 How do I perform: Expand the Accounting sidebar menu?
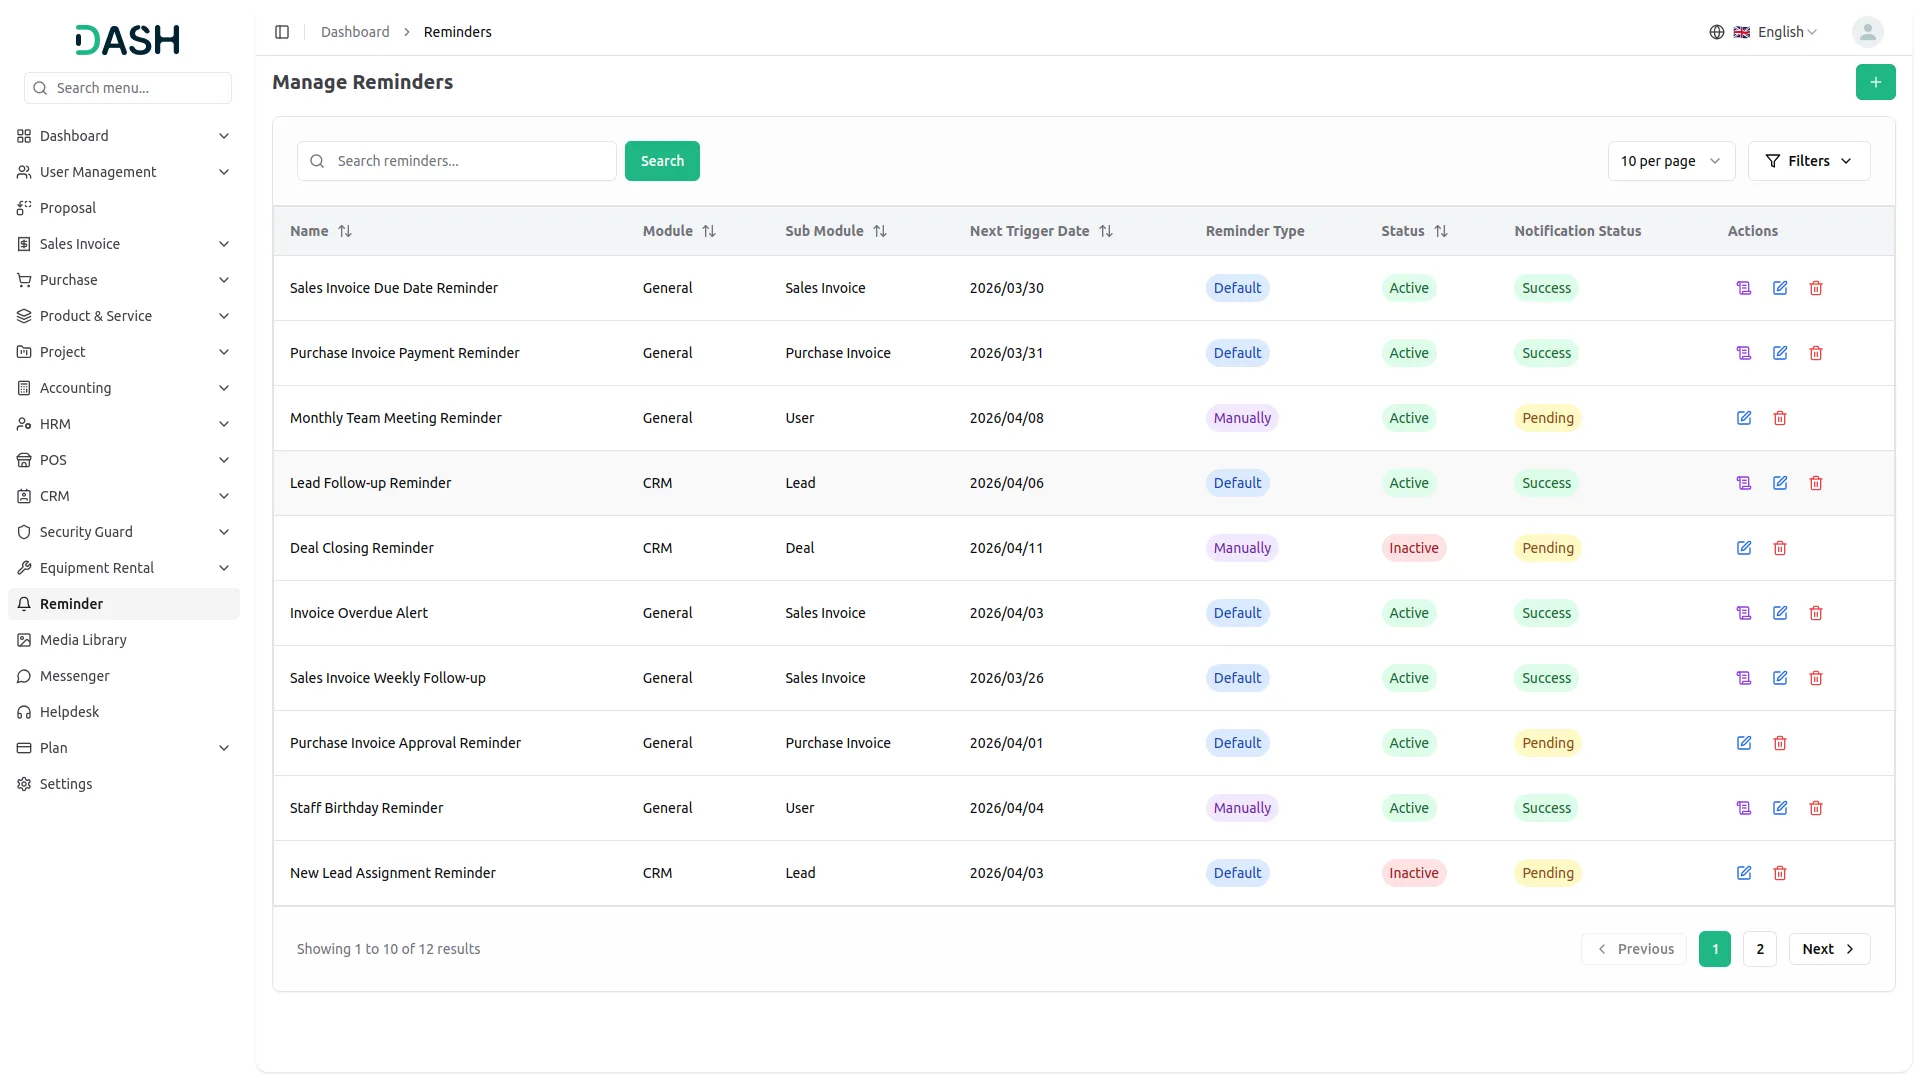pyautogui.click(x=124, y=388)
